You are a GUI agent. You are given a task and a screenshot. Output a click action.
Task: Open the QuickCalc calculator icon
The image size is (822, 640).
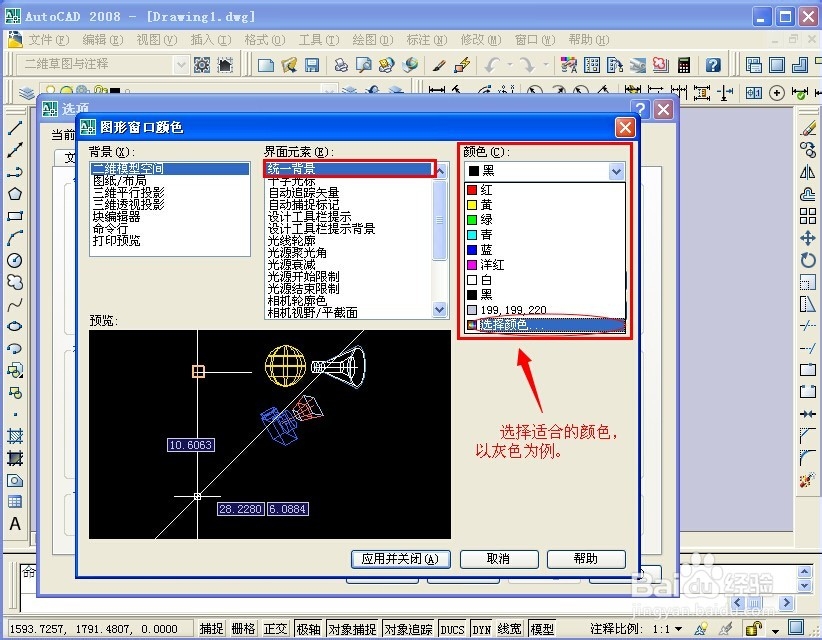click(x=684, y=65)
